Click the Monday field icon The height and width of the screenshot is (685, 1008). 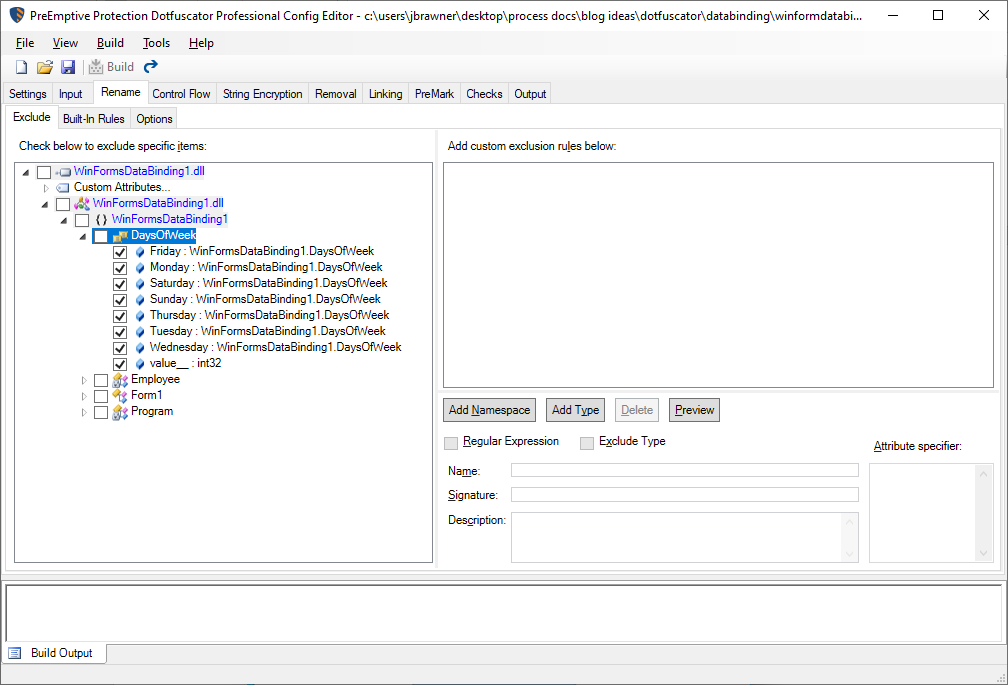pos(140,268)
